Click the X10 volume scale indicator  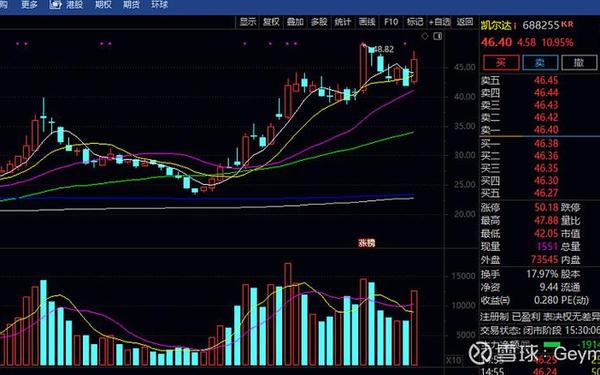(x=453, y=360)
